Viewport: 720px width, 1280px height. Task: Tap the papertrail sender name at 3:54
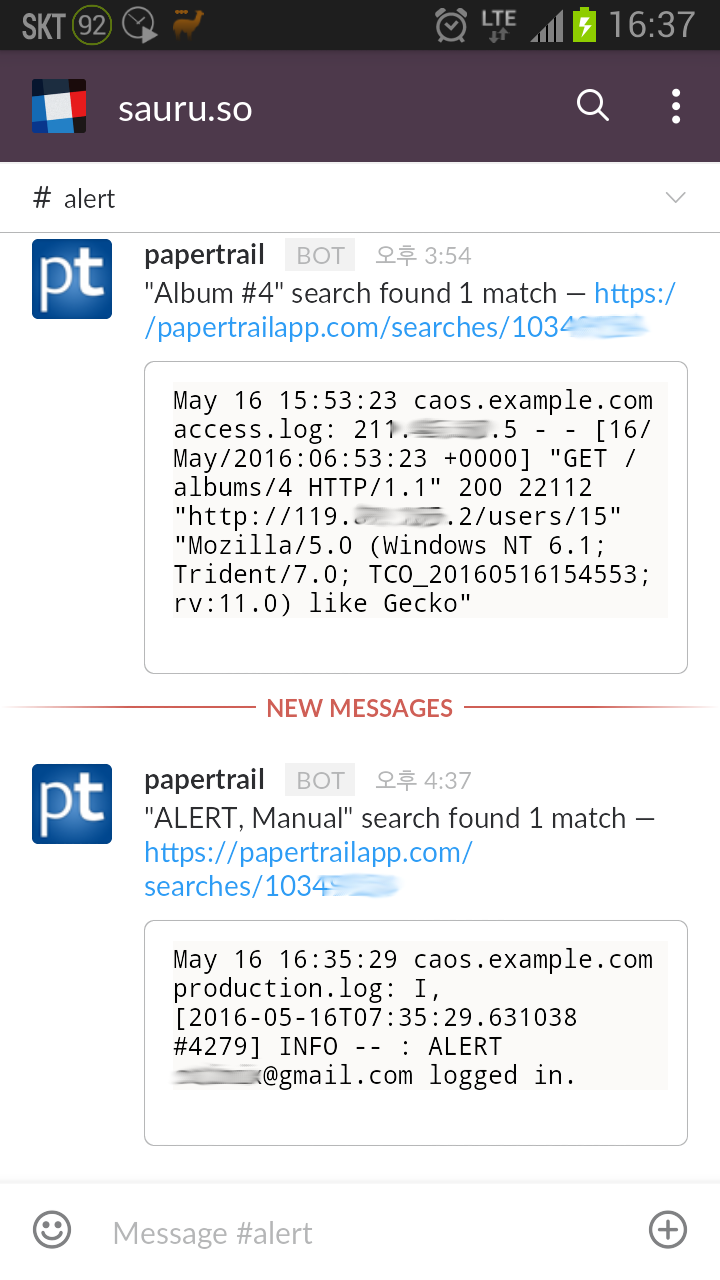click(x=204, y=255)
